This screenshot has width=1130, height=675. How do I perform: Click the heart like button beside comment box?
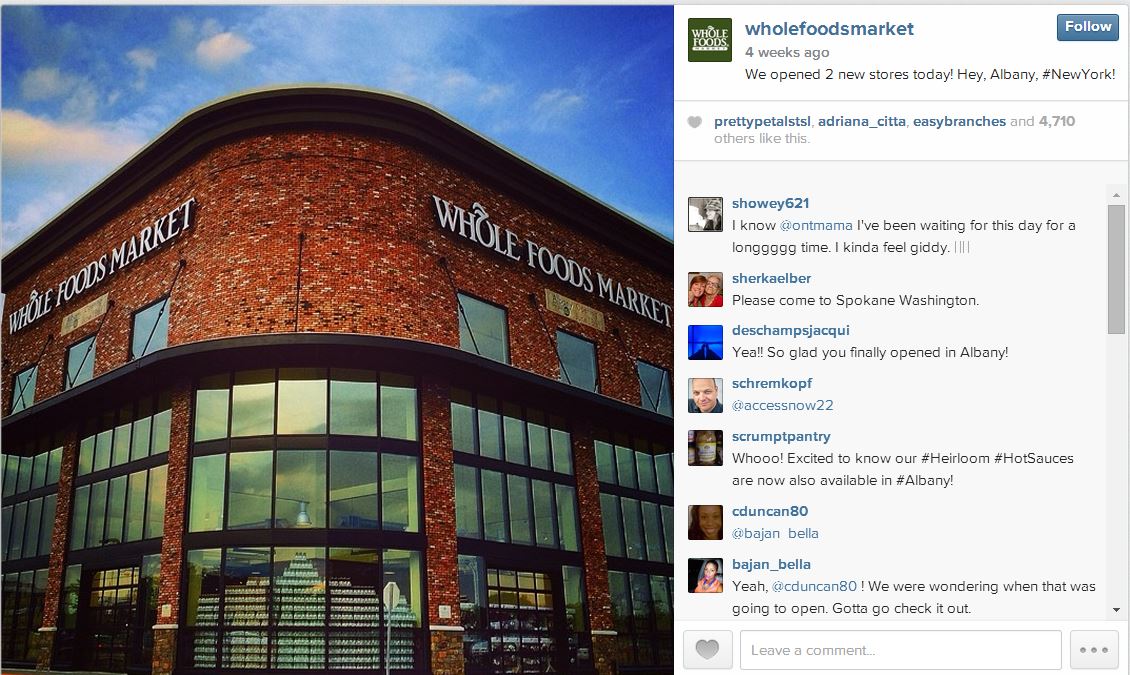708,650
